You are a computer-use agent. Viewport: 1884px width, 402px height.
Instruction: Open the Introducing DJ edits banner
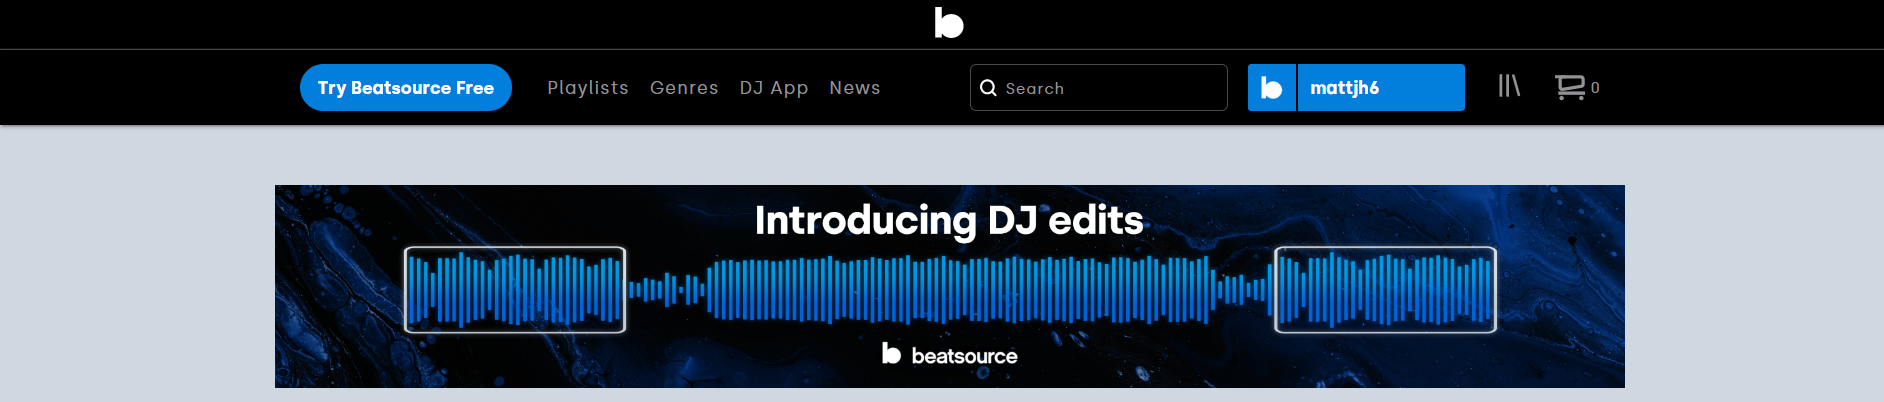click(x=950, y=287)
